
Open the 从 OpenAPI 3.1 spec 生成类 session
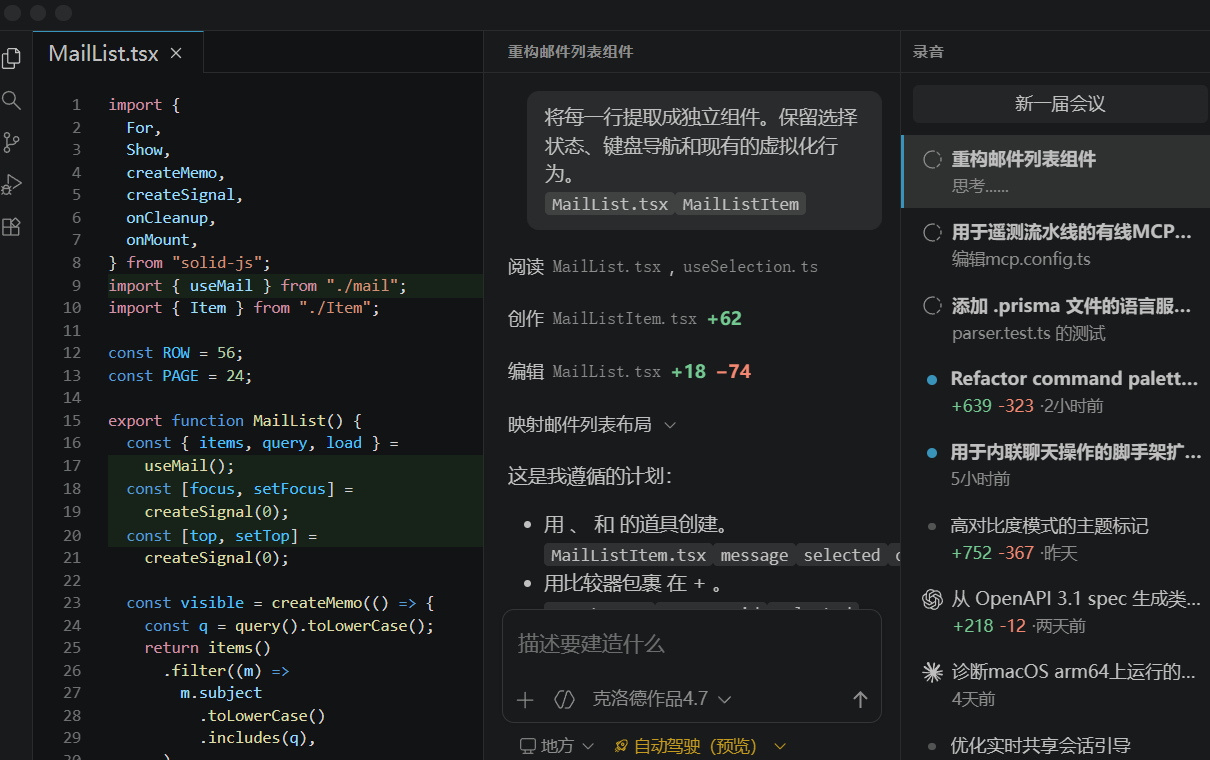pyautogui.click(x=1056, y=611)
